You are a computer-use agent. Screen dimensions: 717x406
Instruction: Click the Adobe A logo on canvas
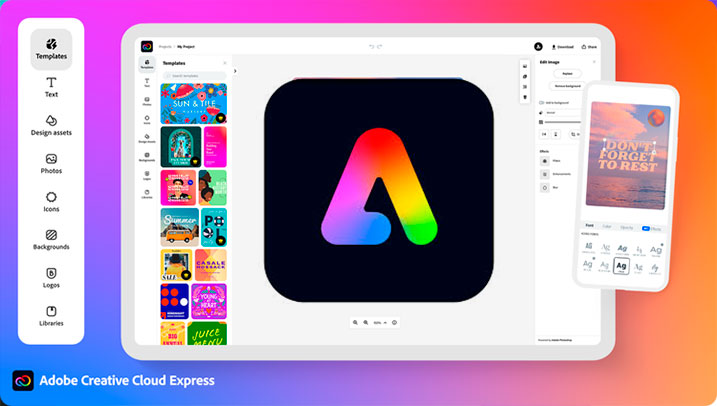click(x=379, y=187)
